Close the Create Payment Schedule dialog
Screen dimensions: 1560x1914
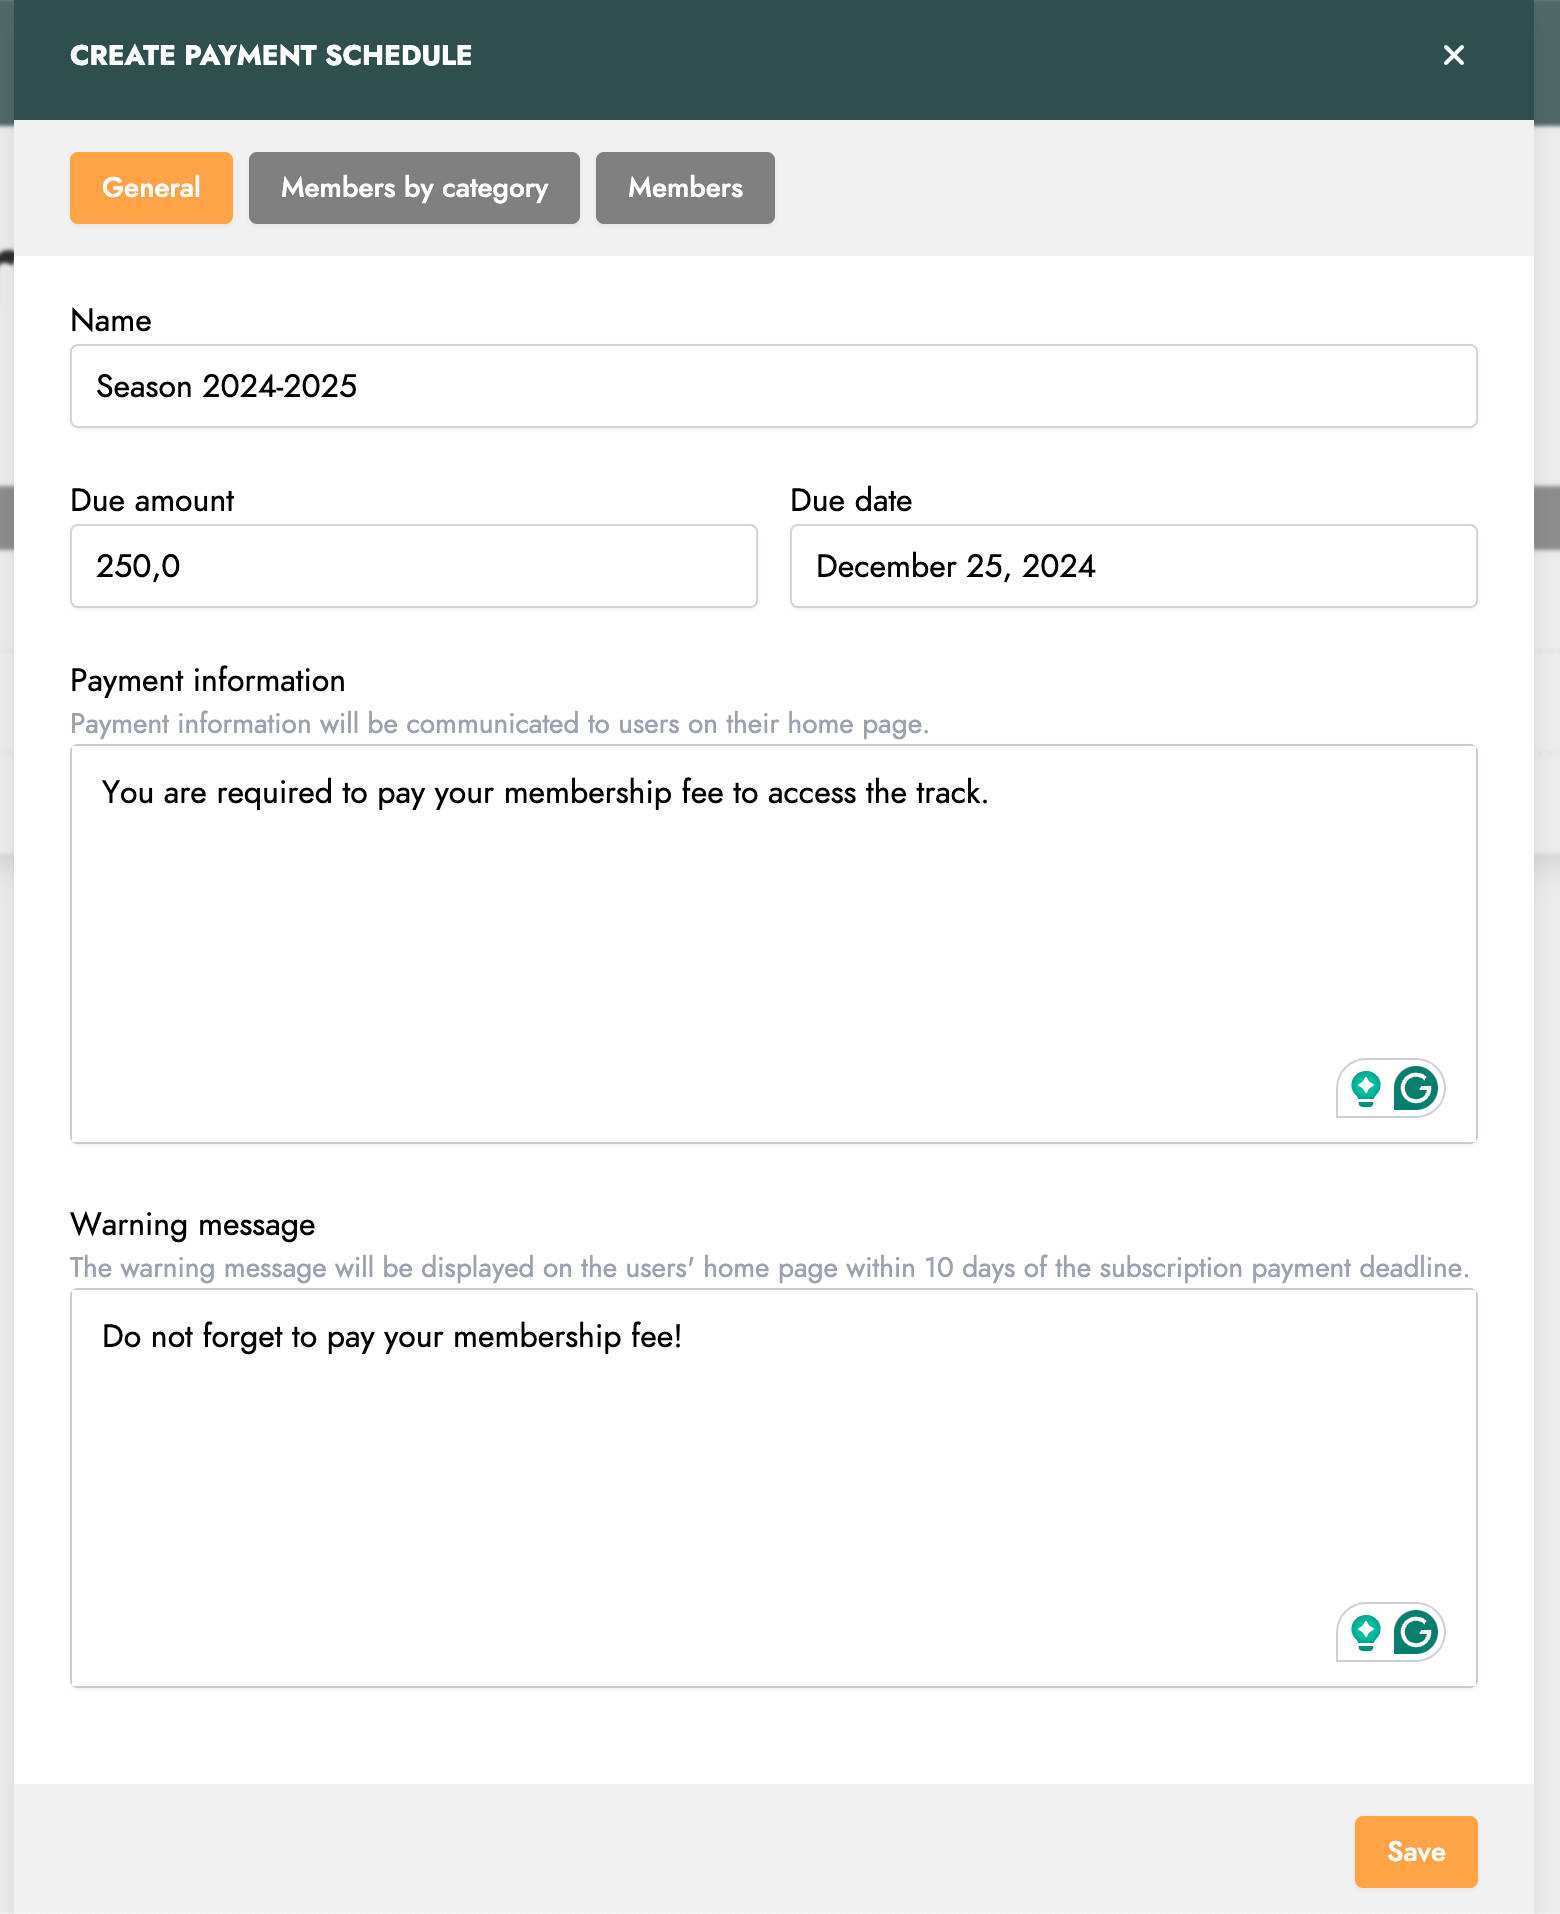[1453, 55]
